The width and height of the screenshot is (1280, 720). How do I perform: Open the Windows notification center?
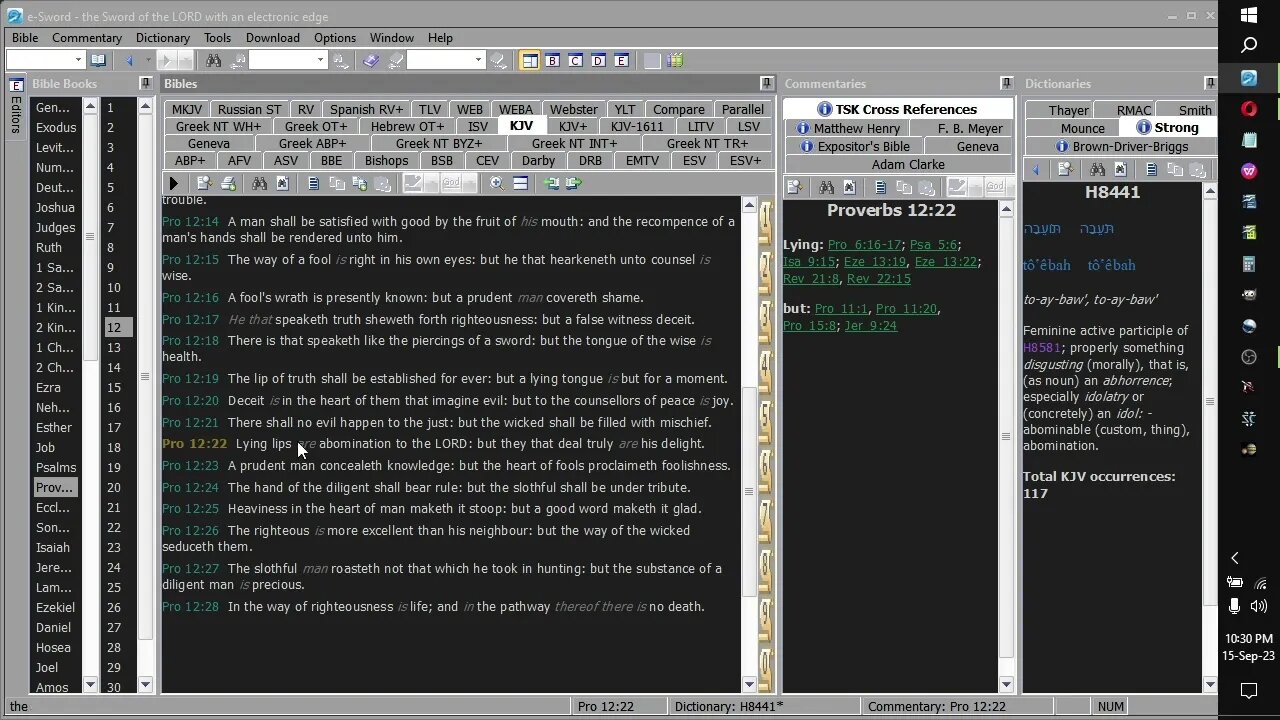[1249, 690]
